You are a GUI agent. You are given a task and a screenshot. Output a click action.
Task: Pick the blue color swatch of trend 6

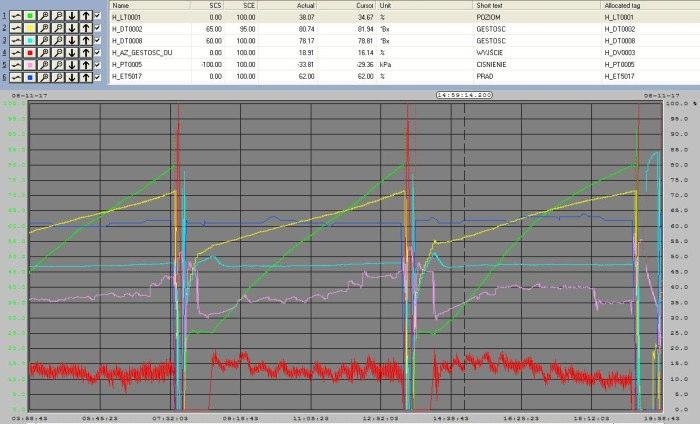[x=30, y=78]
